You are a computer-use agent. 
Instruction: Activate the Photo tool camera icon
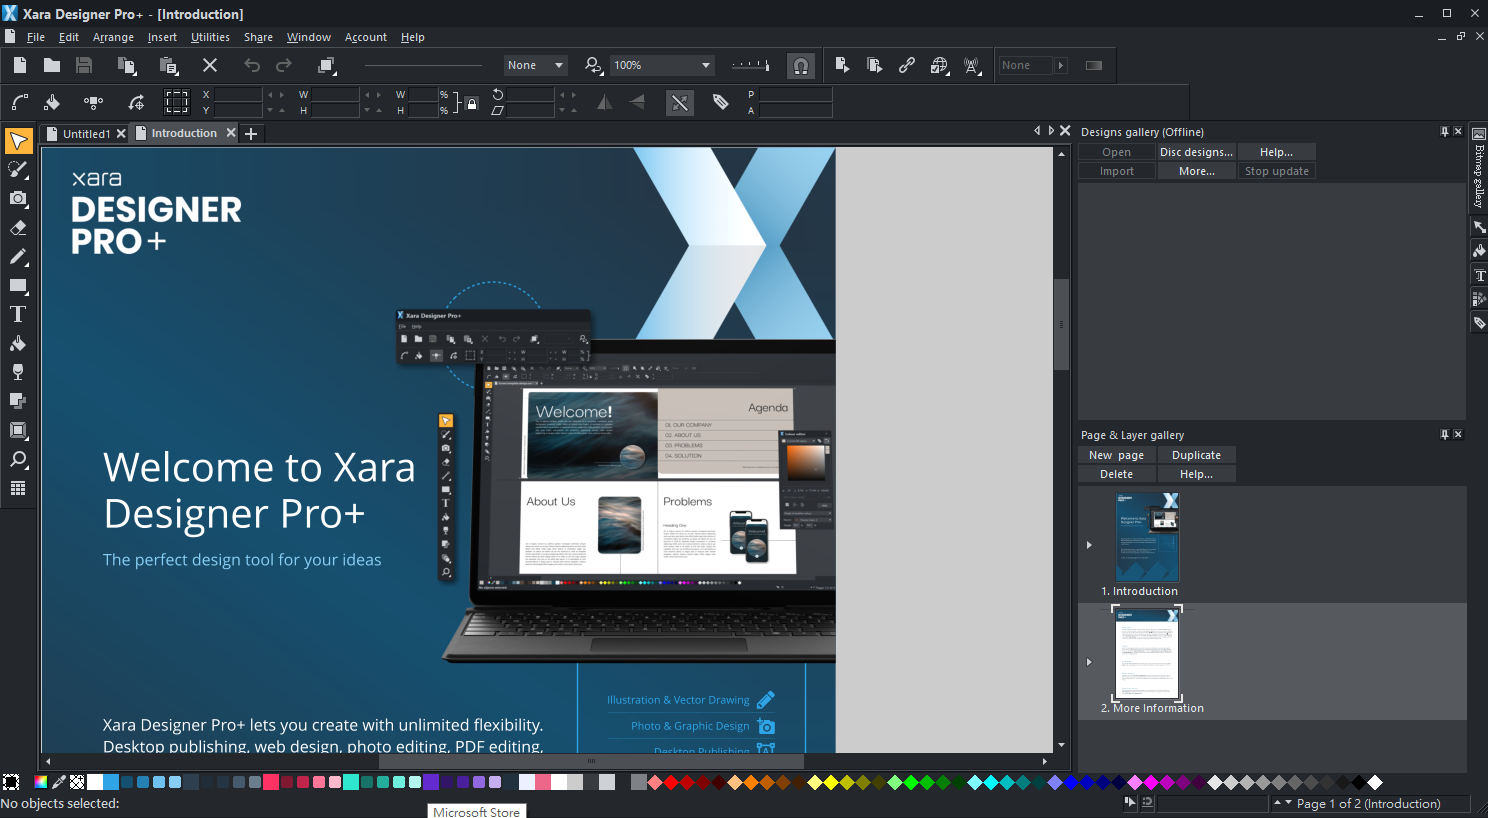[18, 199]
